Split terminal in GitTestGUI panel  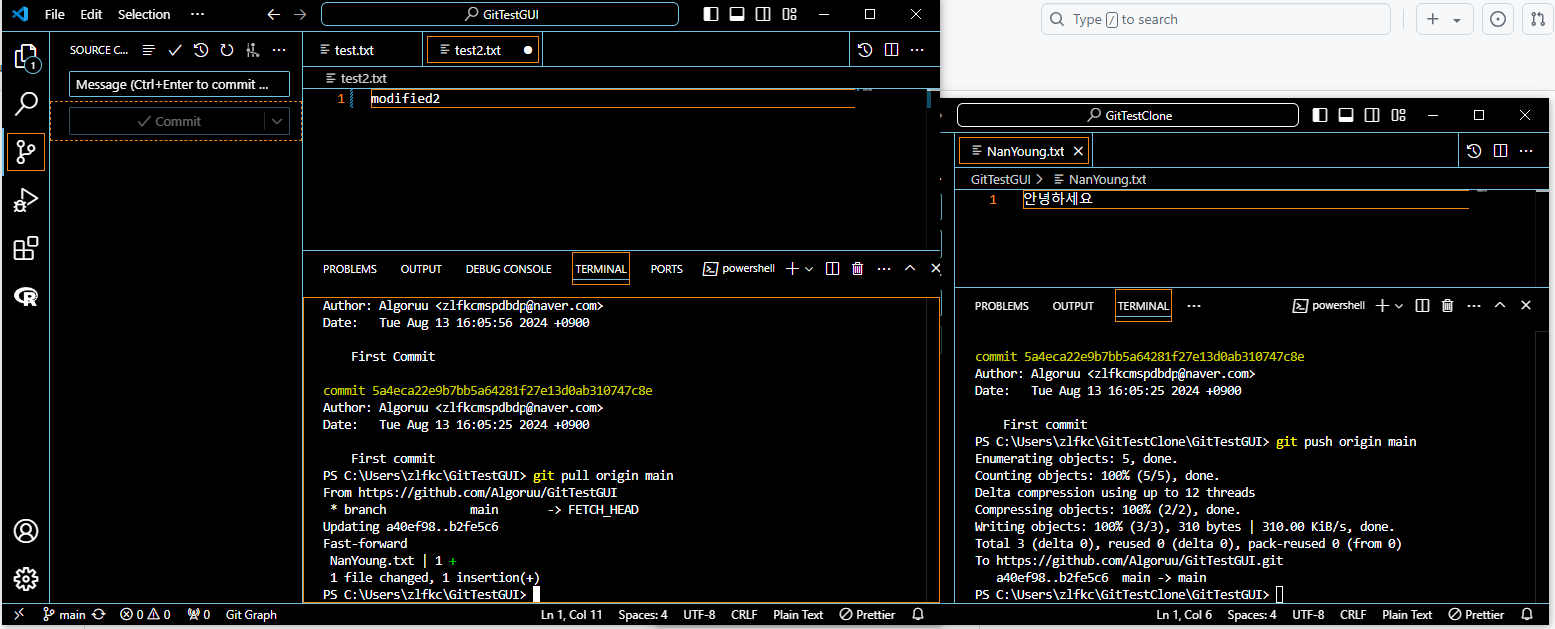coord(832,269)
